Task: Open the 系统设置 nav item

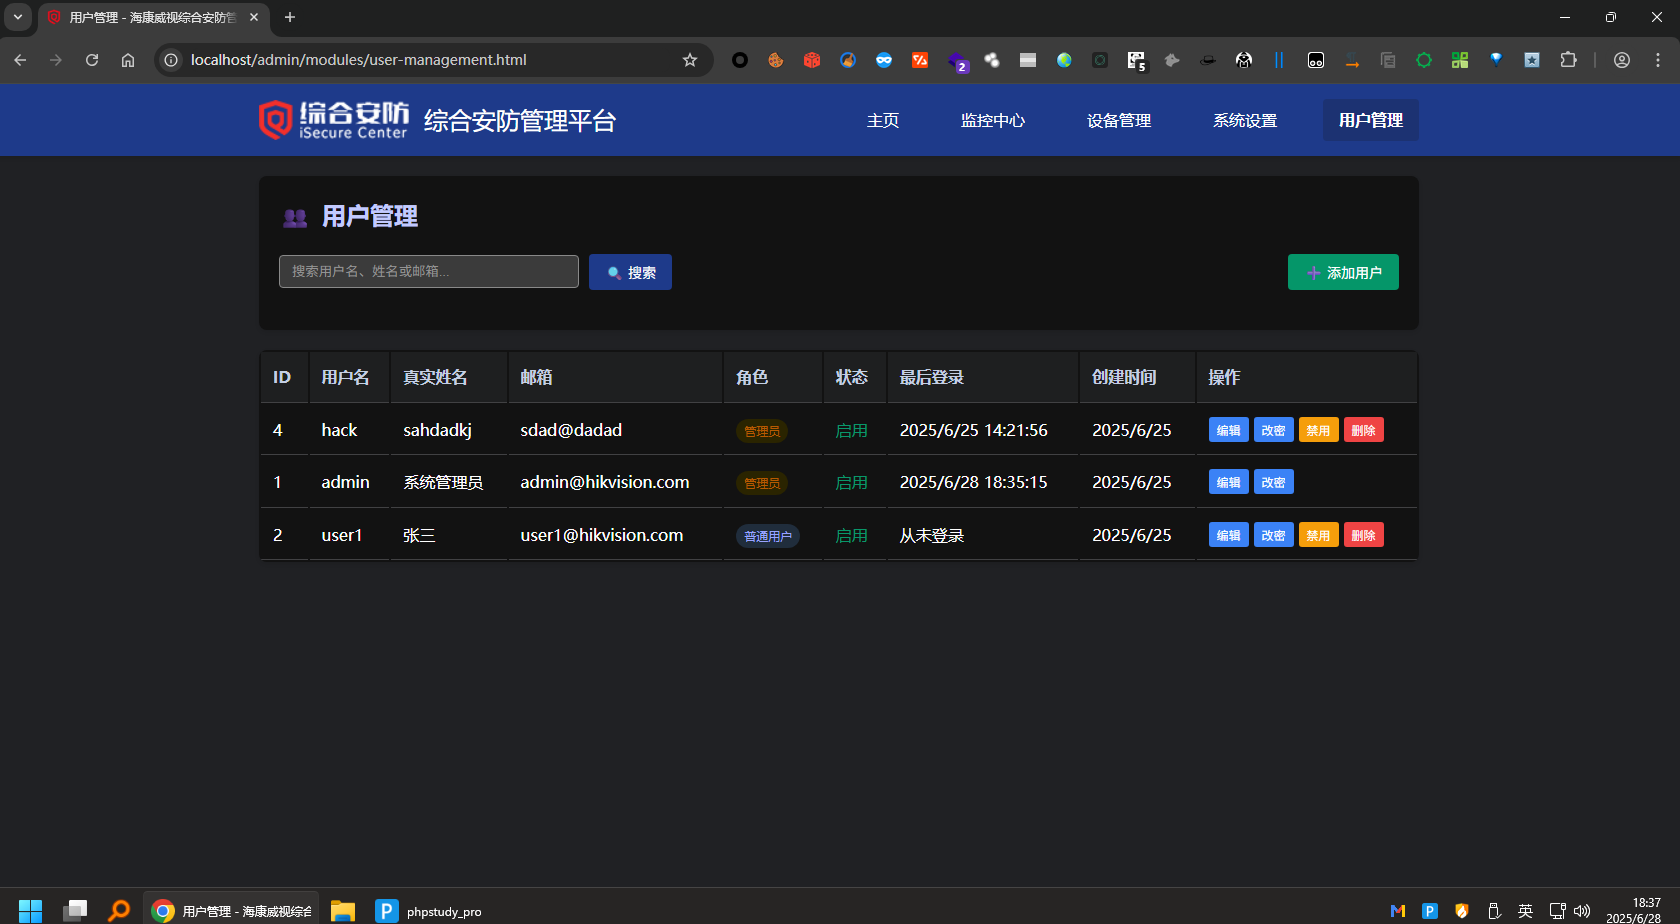Action: (1244, 120)
